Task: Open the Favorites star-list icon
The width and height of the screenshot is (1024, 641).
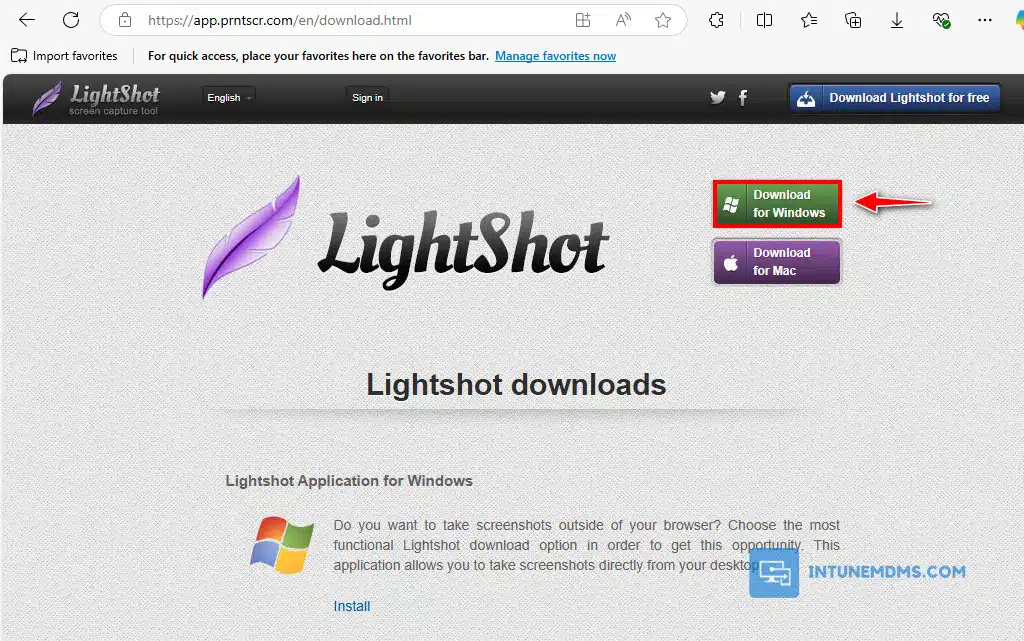Action: point(809,20)
